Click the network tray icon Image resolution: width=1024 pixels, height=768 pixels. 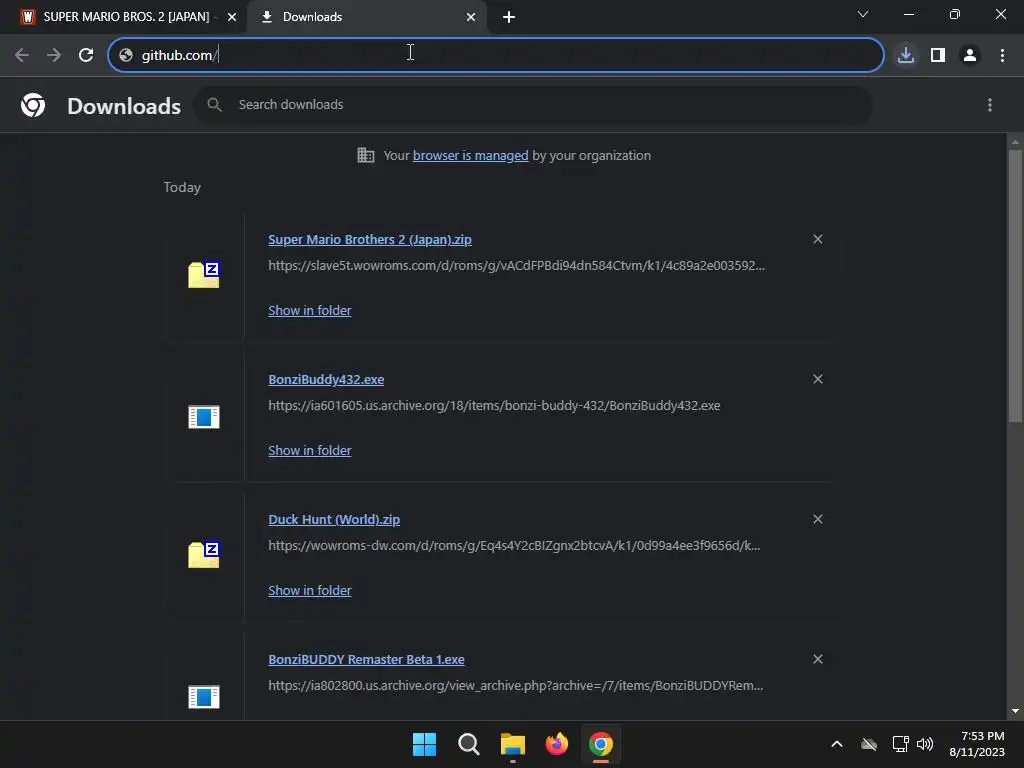tap(901, 744)
